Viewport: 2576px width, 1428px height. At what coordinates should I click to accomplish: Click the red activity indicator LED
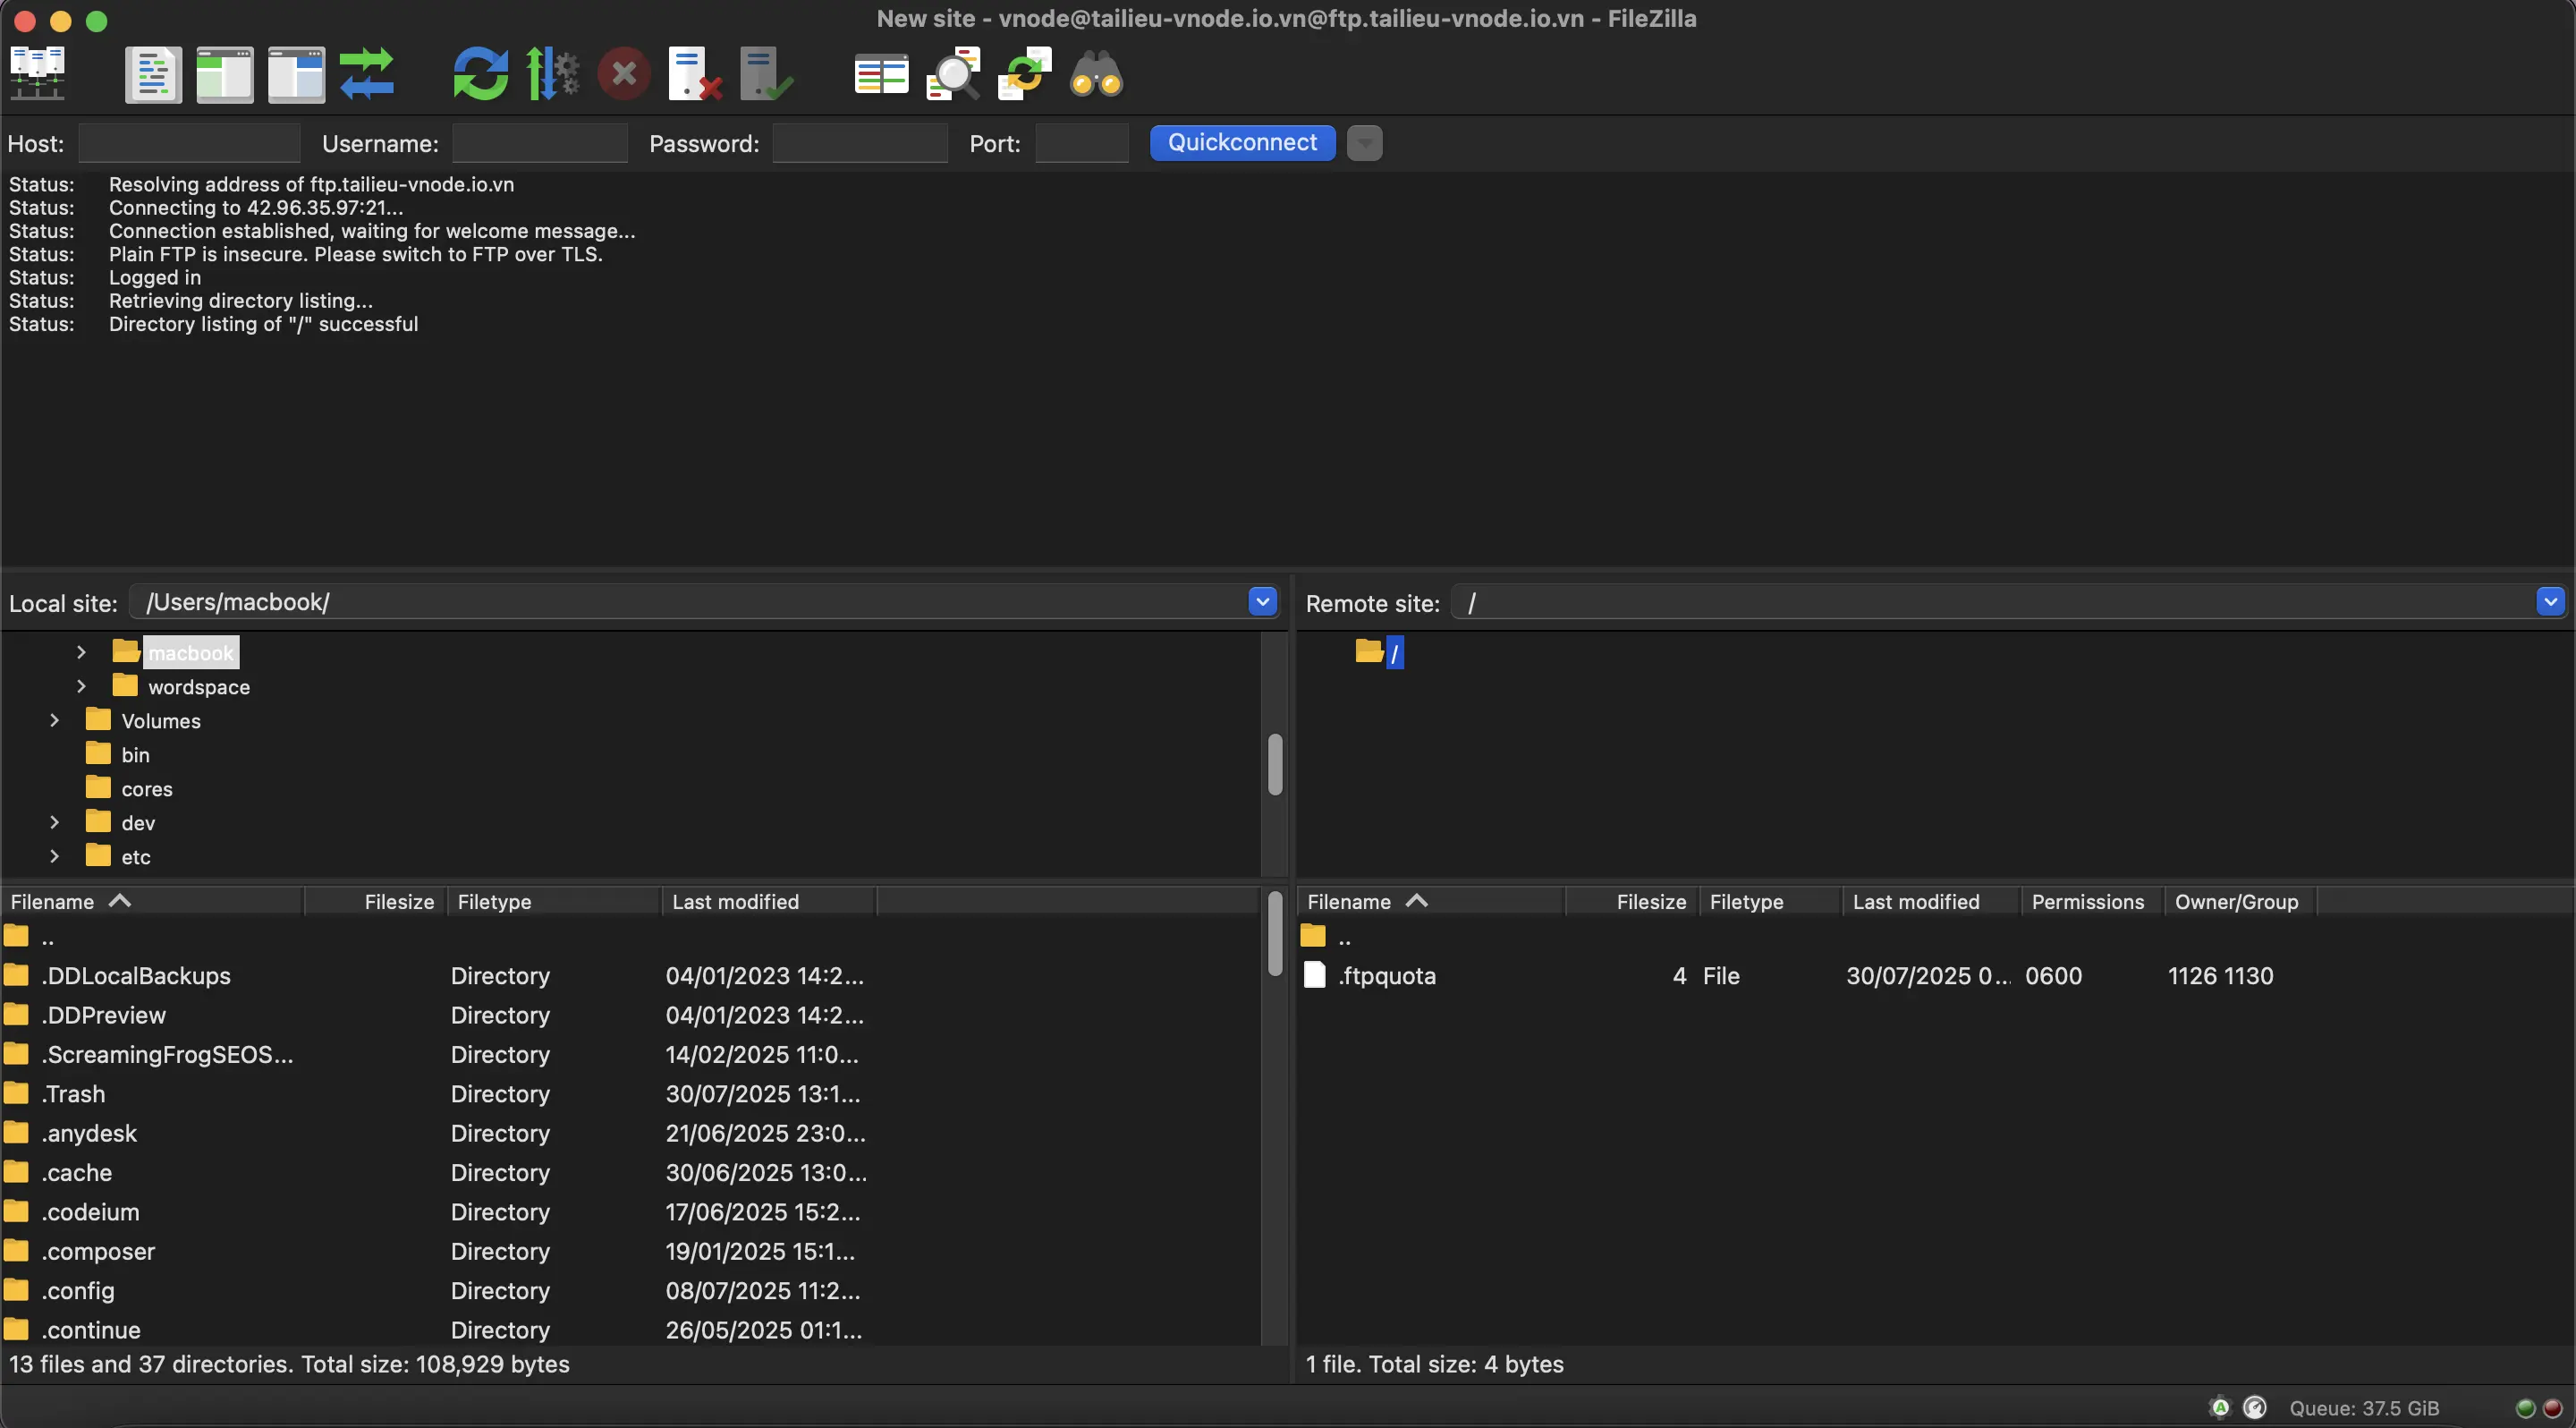click(x=2552, y=1408)
